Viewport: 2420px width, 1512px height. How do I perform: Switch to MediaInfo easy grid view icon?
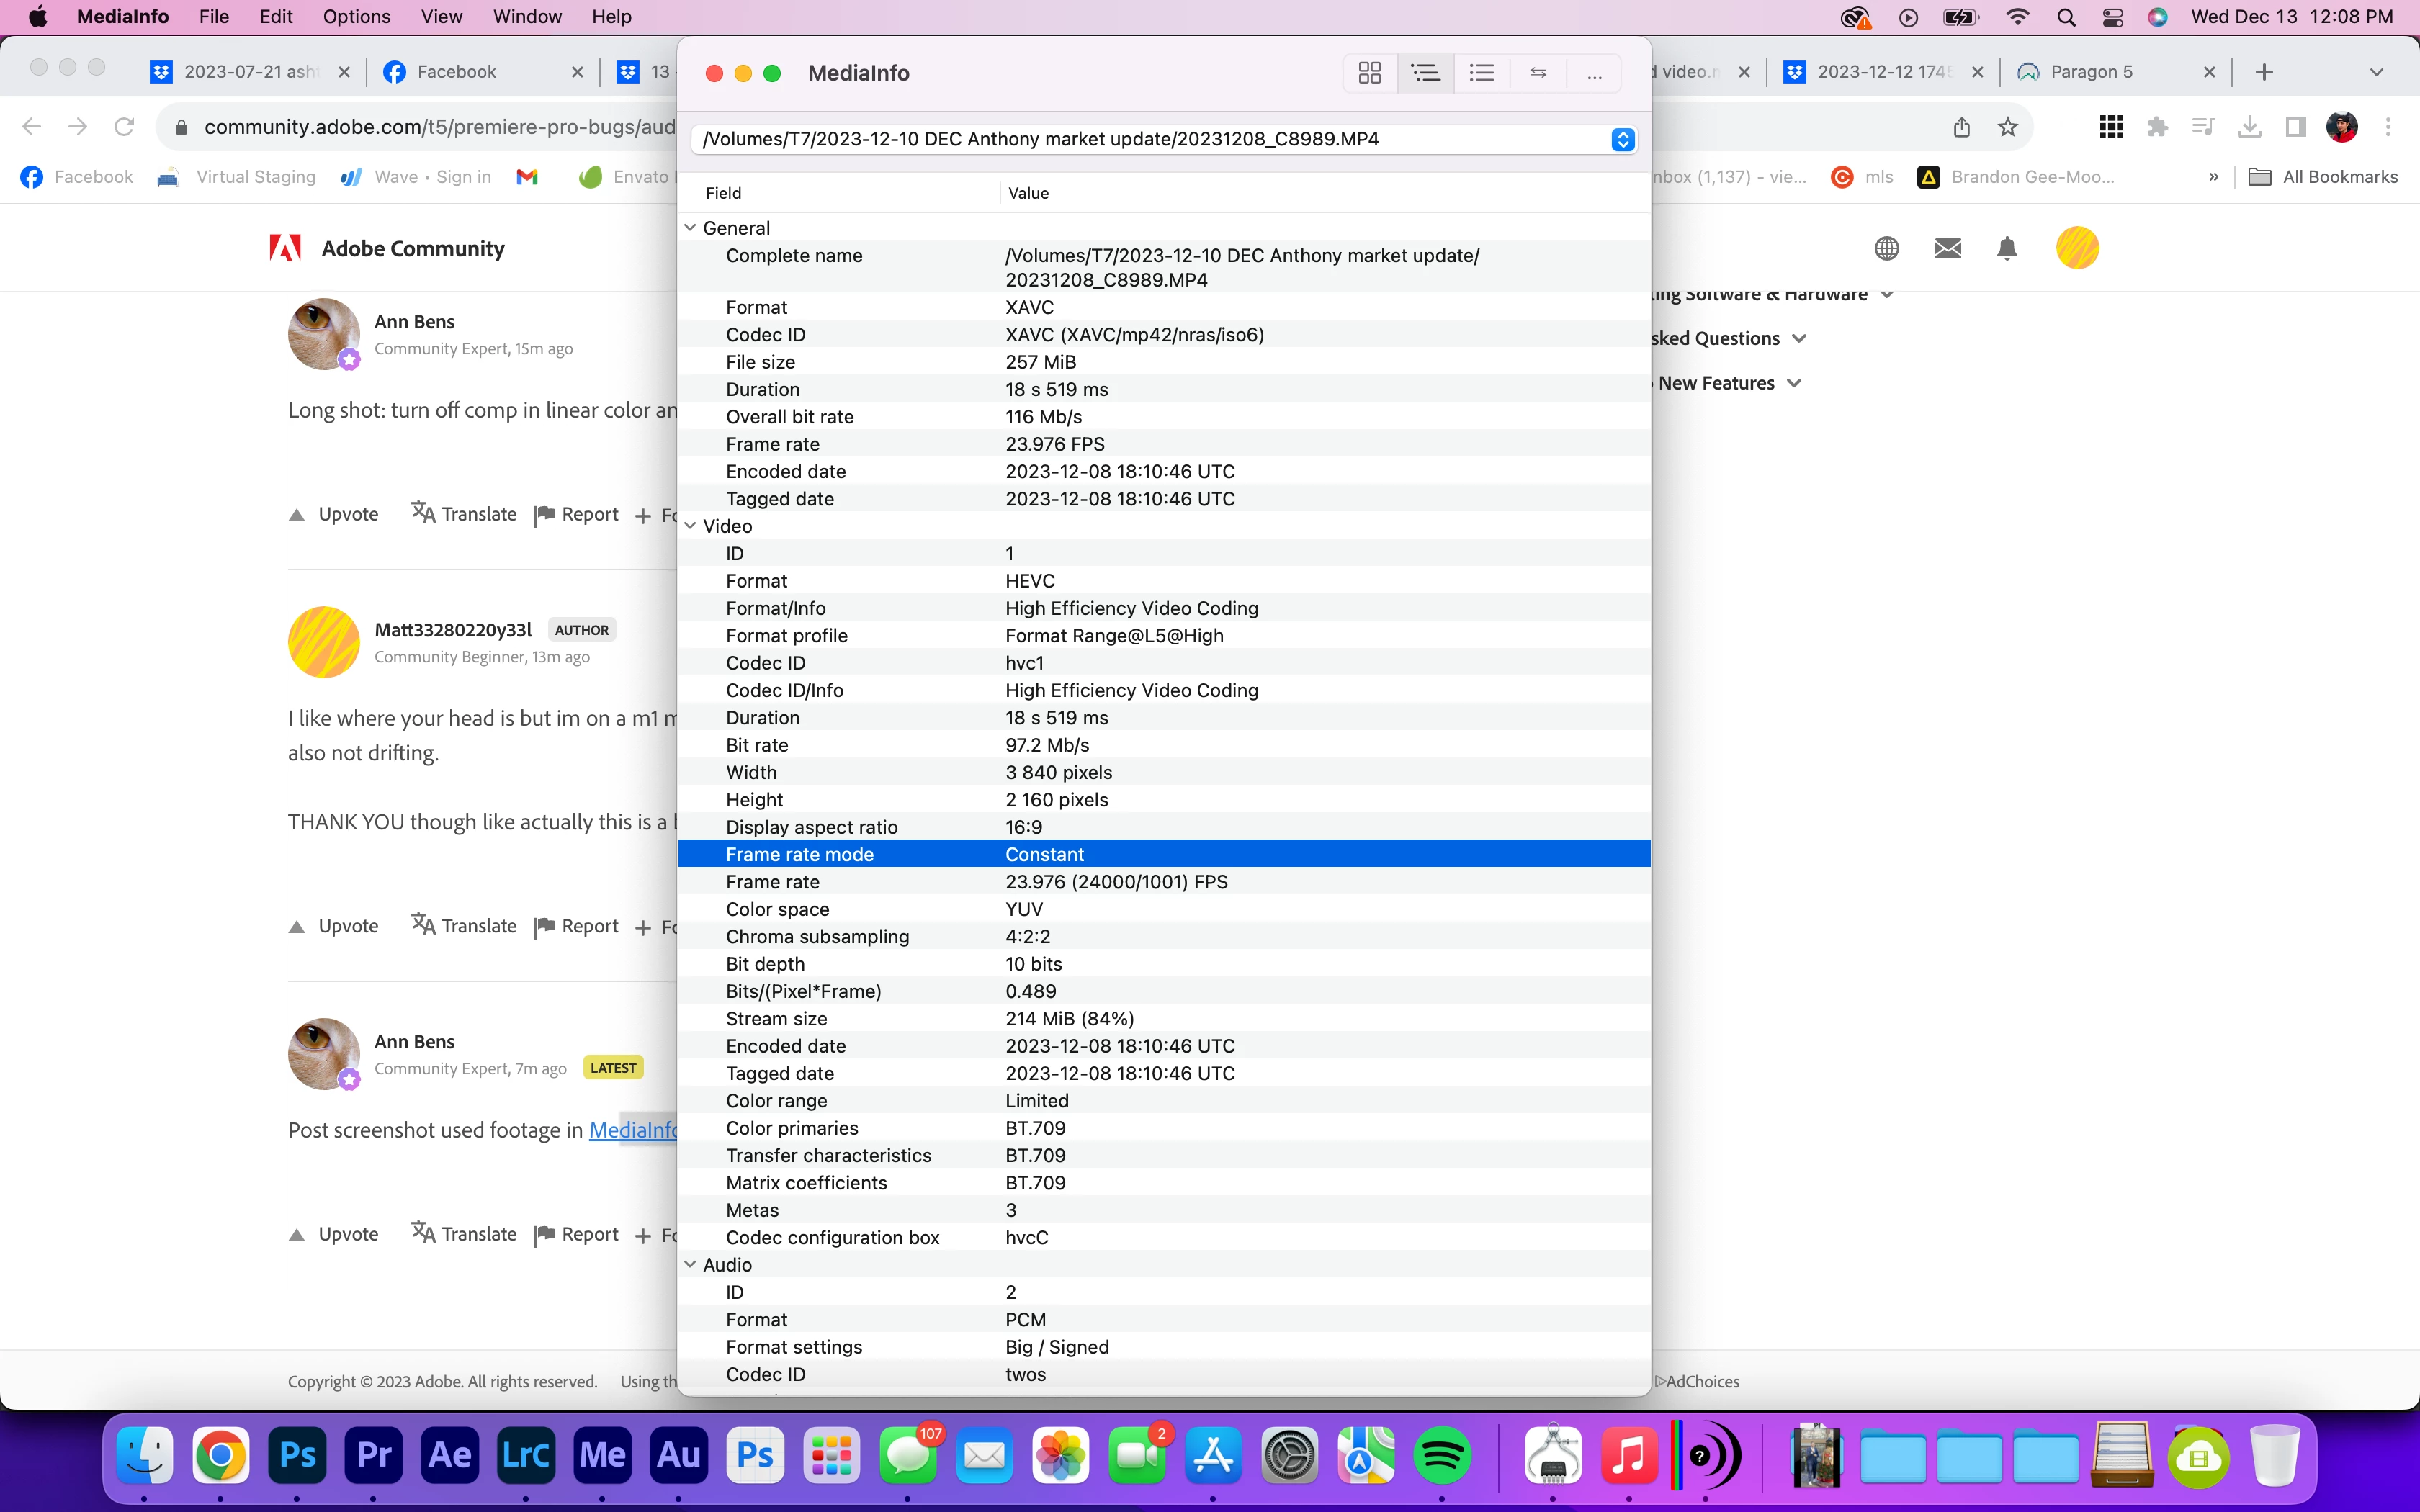pyautogui.click(x=1369, y=73)
